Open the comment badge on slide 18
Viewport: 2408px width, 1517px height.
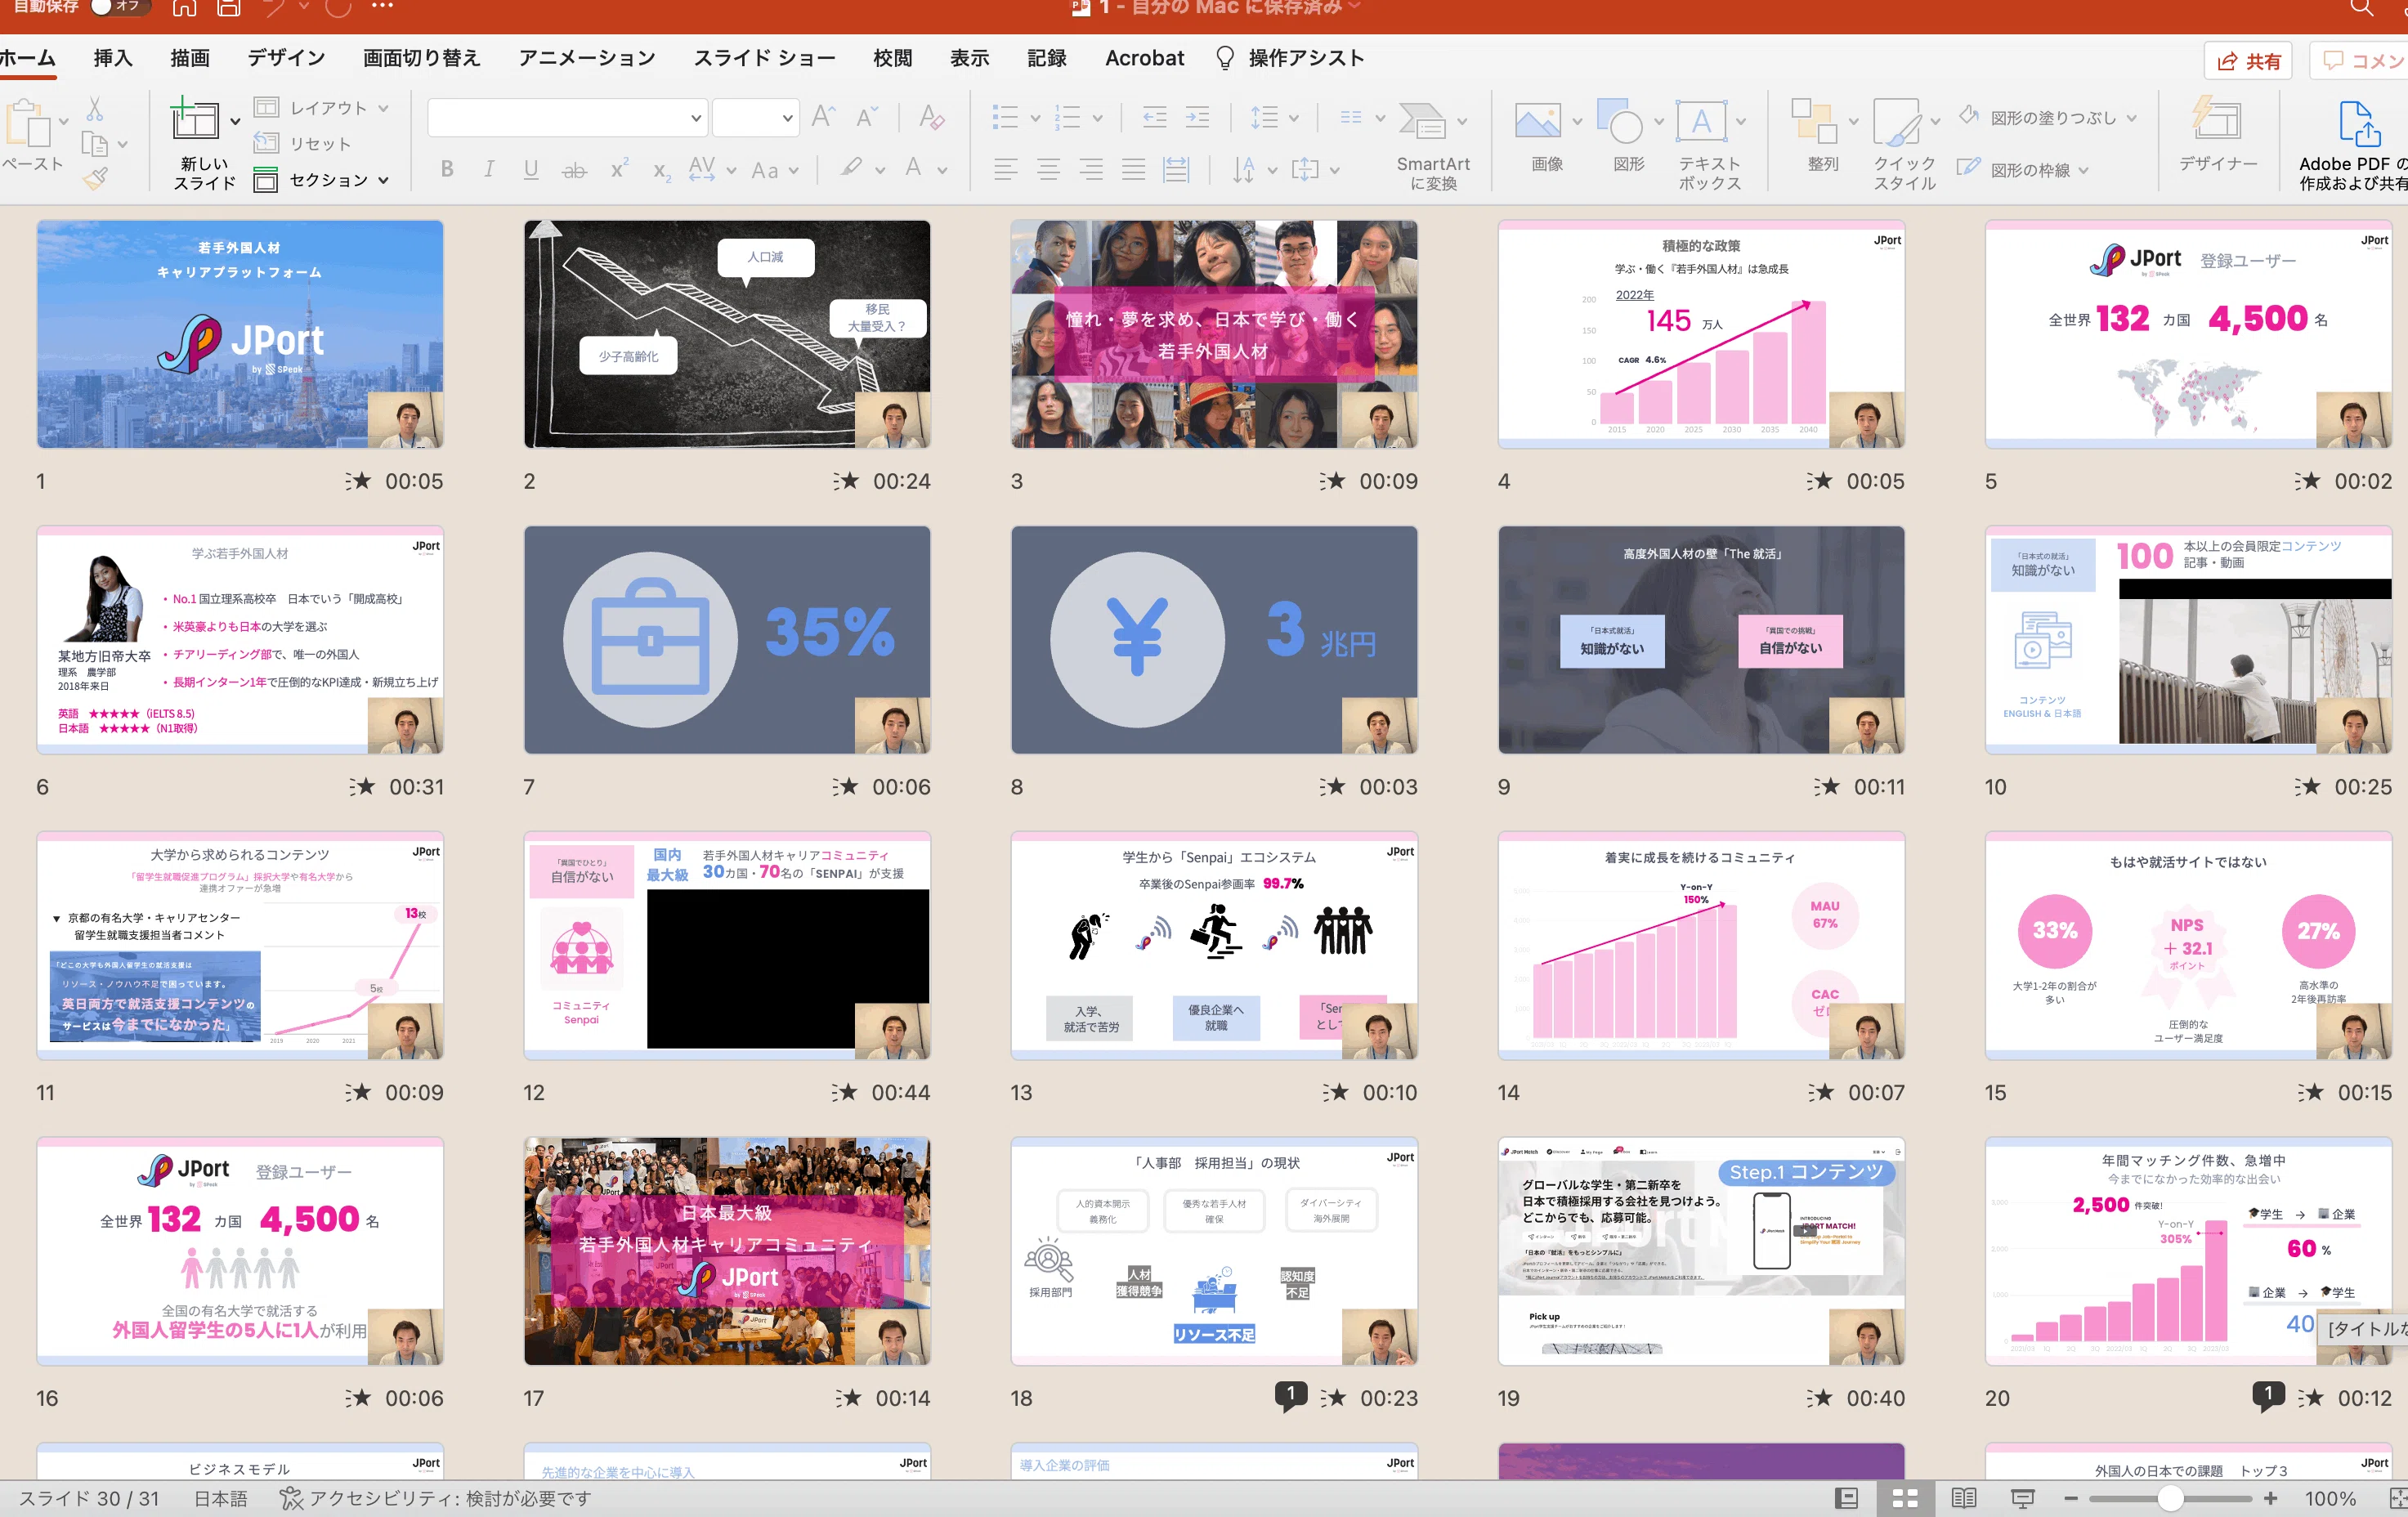pos(1290,1396)
